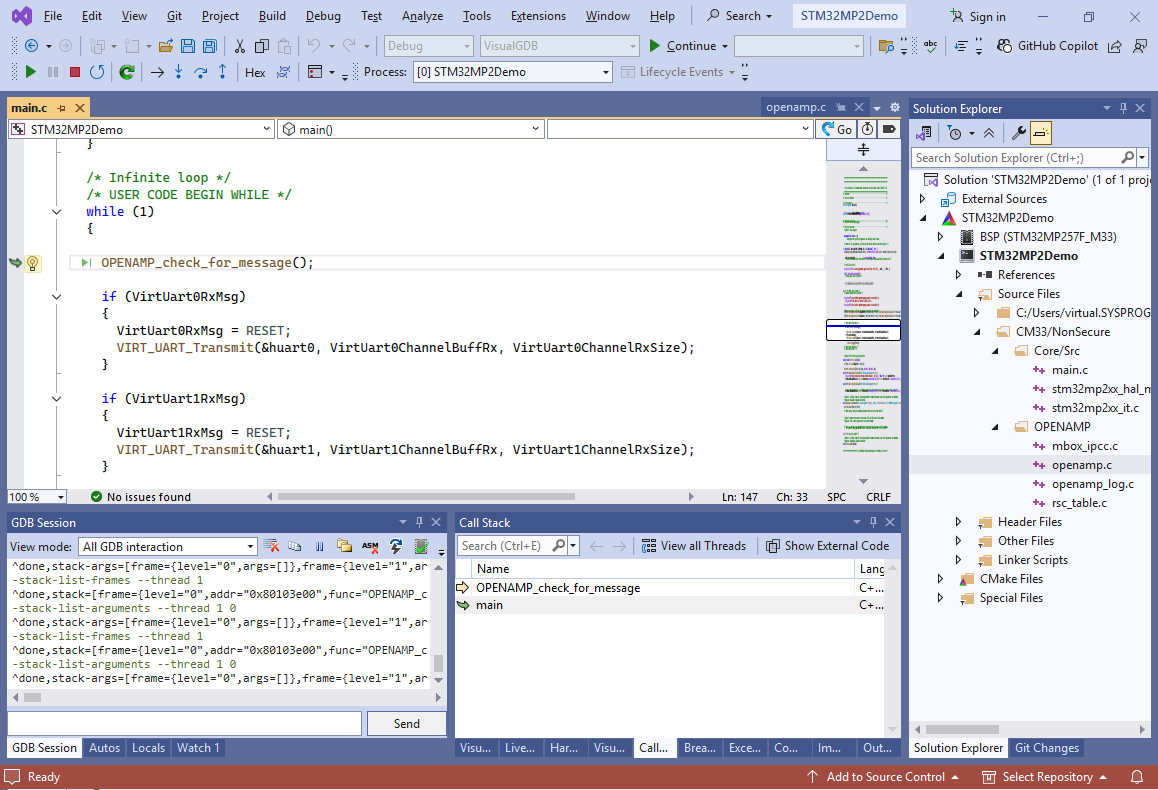
Task: Open Solution Explorer properties wrench icon
Action: click(x=1018, y=133)
